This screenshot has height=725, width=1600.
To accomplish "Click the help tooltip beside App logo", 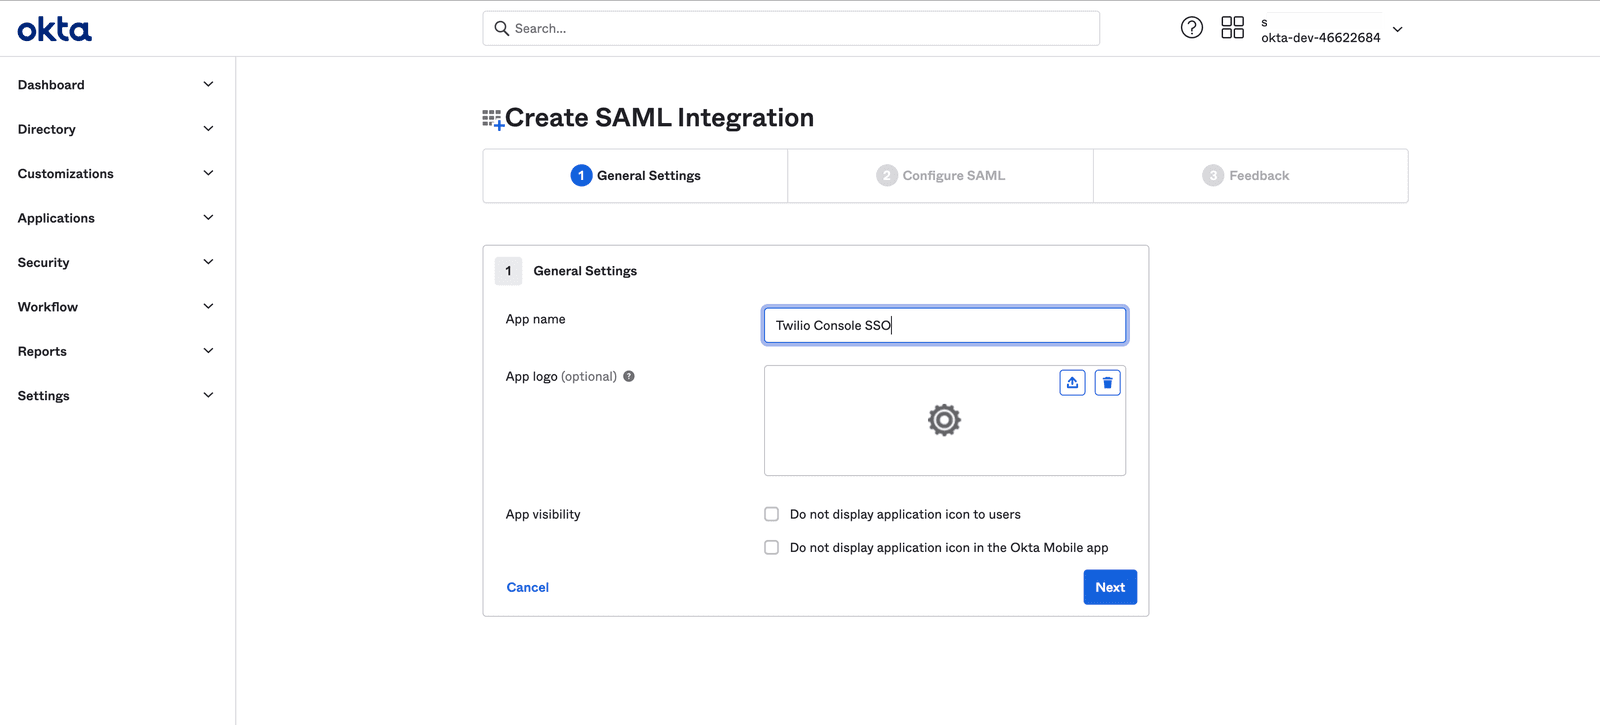I will [629, 377].
